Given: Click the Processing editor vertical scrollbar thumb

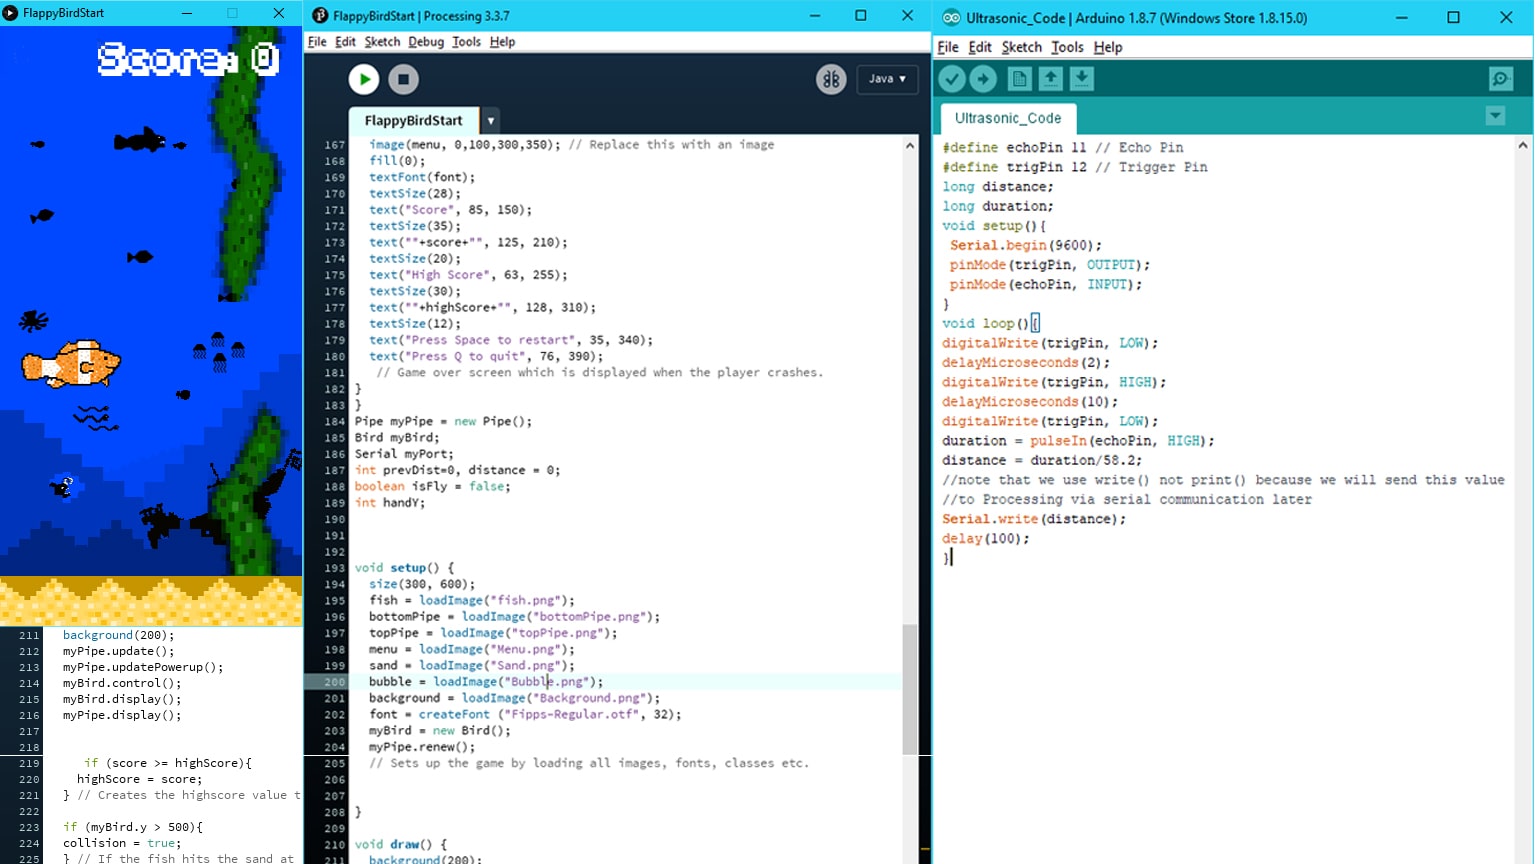Looking at the screenshot, I should click(910, 689).
